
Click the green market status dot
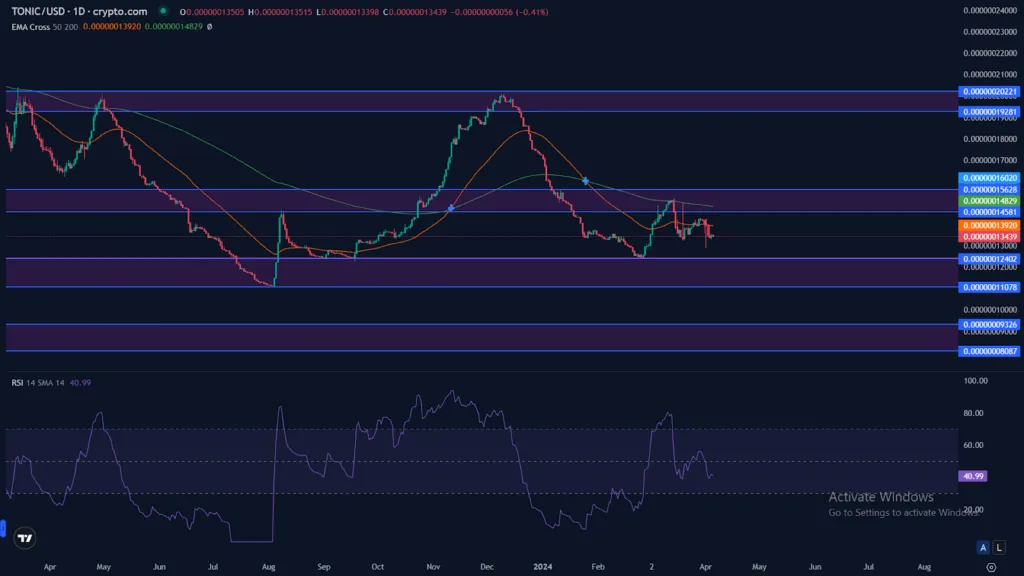coord(163,11)
